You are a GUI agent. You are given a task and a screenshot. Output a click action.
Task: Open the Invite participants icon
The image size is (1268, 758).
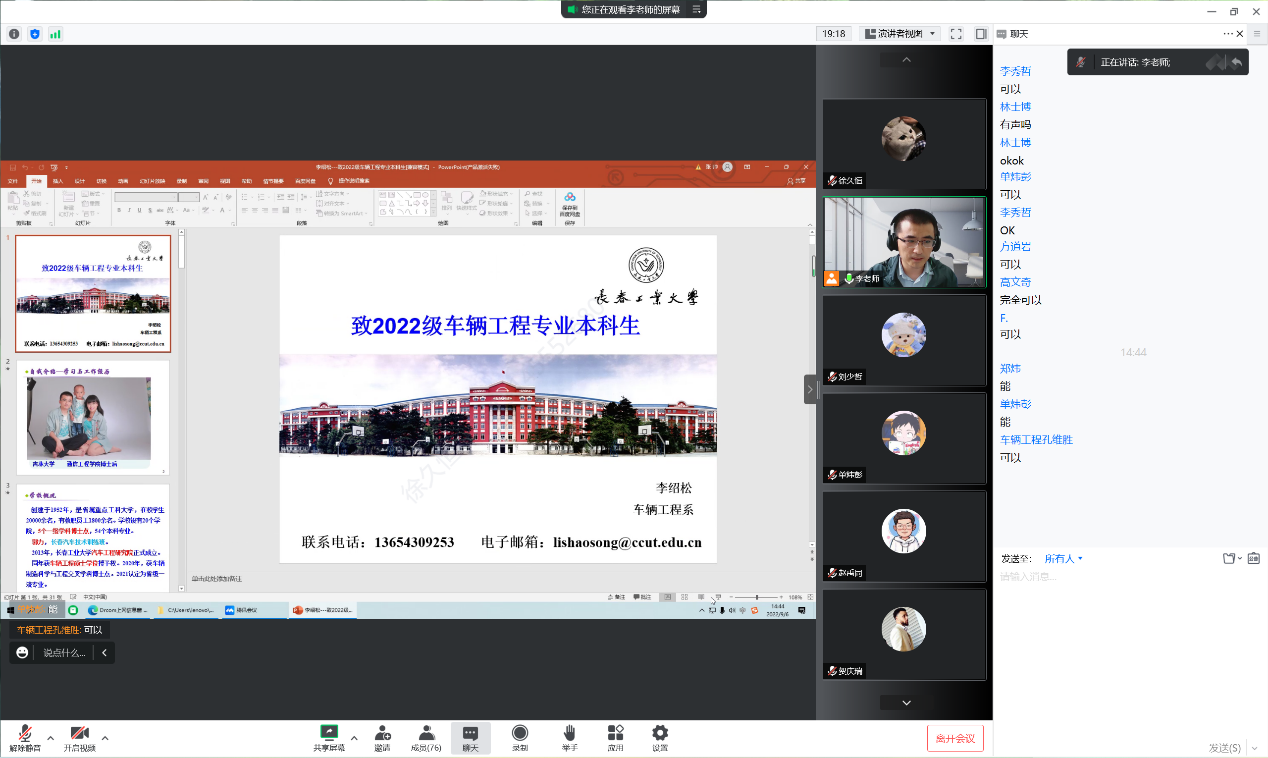coord(382,738)
